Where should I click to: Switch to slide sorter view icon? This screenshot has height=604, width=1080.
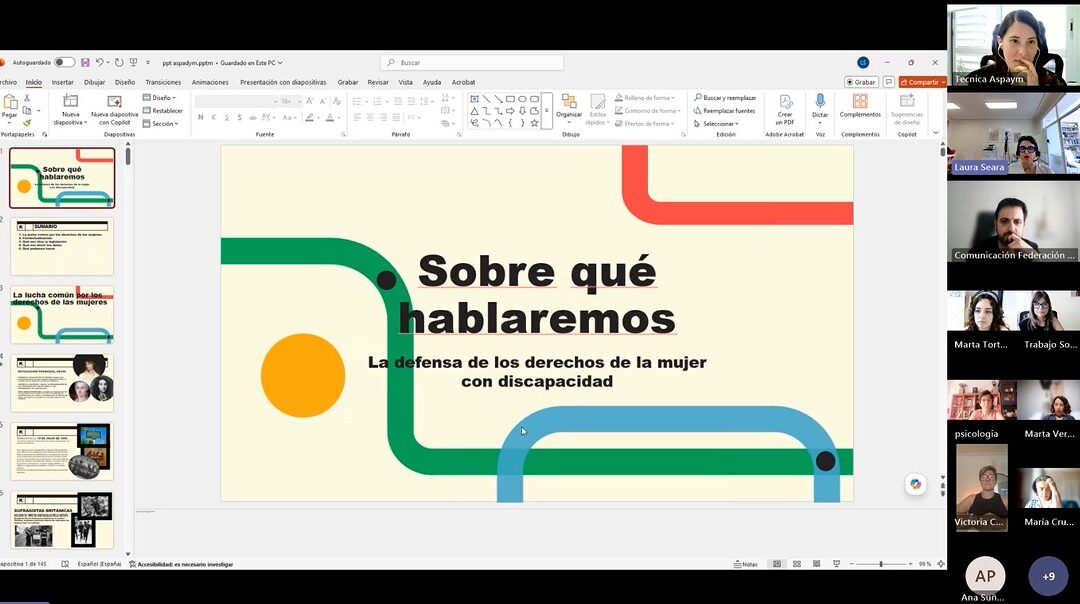click(797, 564)
